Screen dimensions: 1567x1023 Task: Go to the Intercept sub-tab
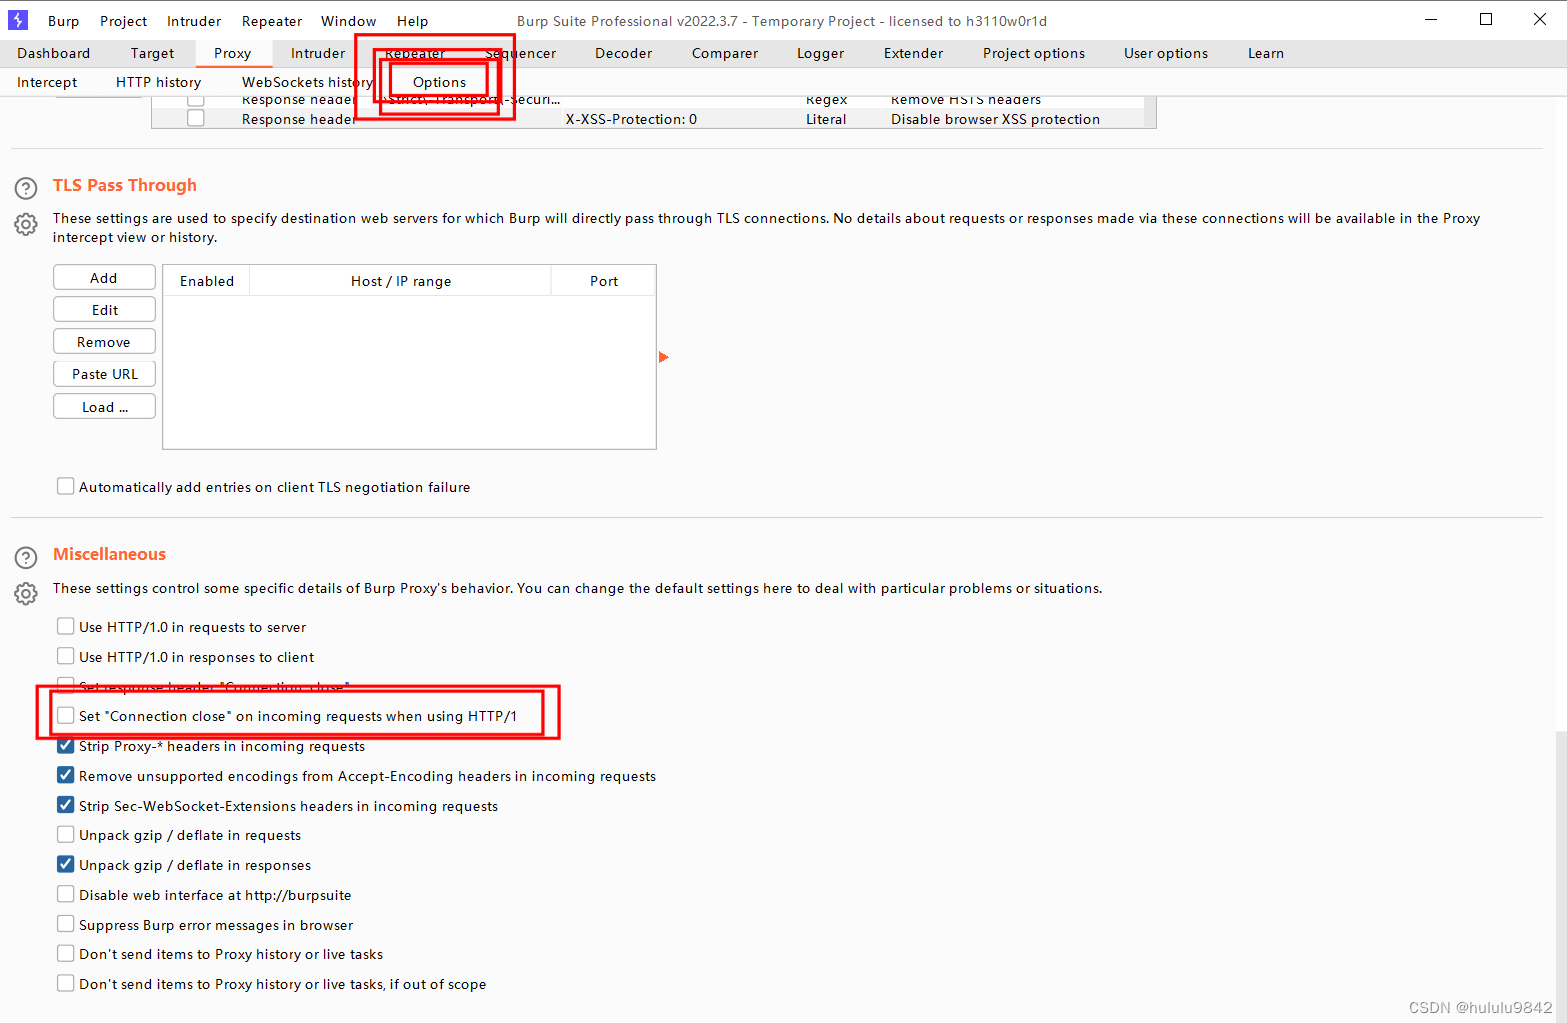(x=47, y=82)
